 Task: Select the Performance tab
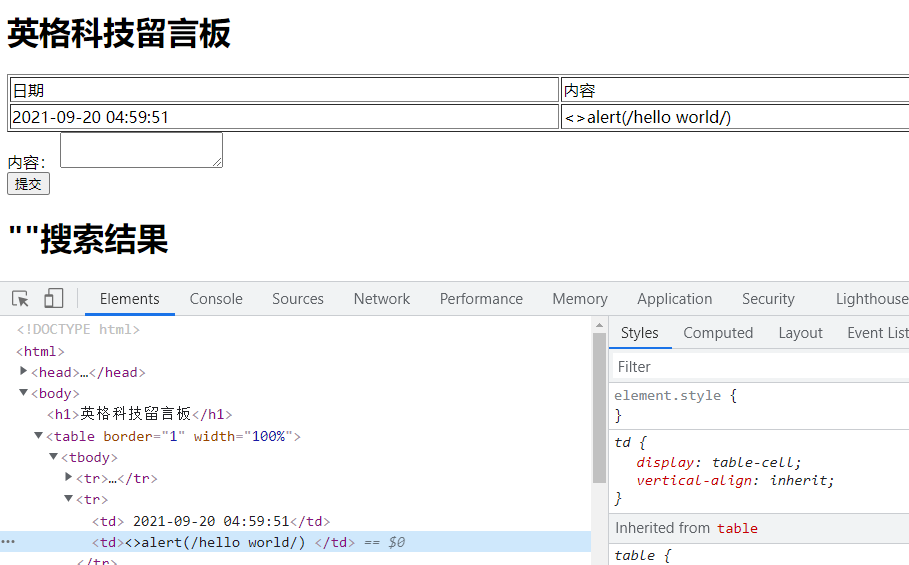481,299
